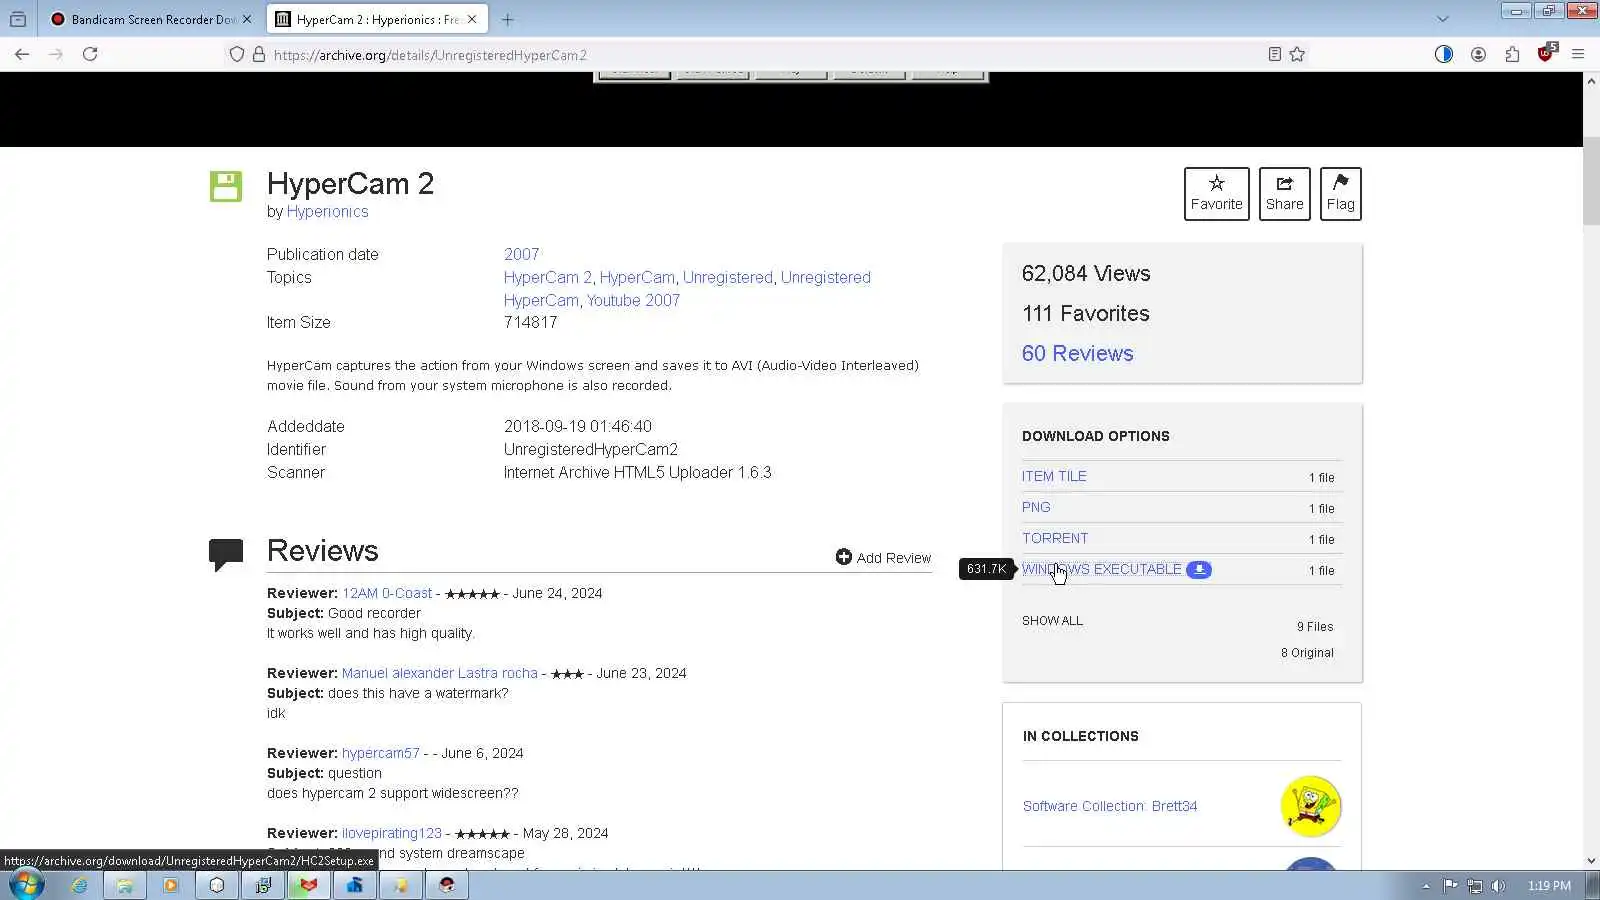Open the network icon in system tray
Screen dimensions: 1600x900
coord(1475,886)
